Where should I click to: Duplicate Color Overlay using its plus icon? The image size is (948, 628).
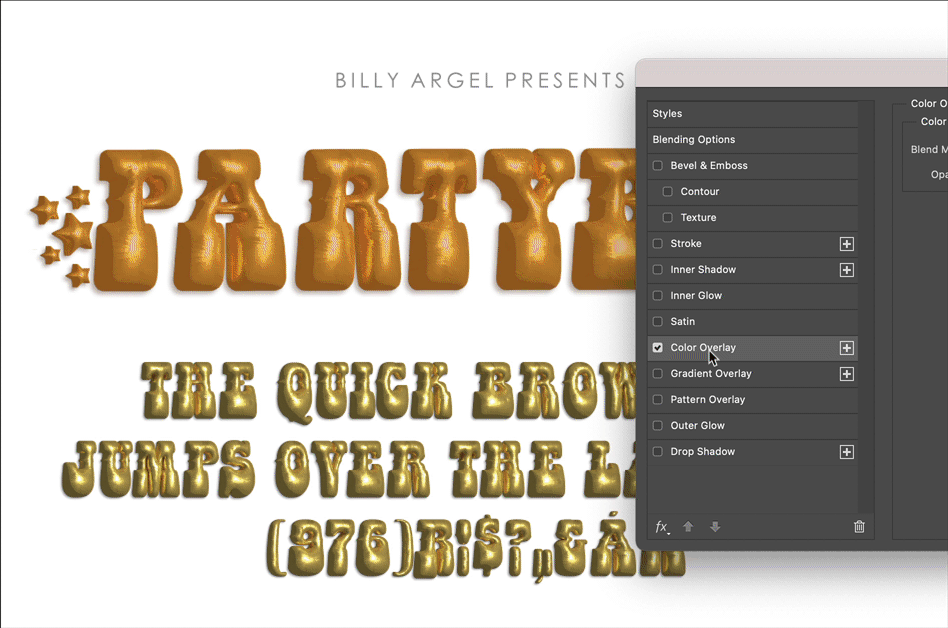coord(846,348)
